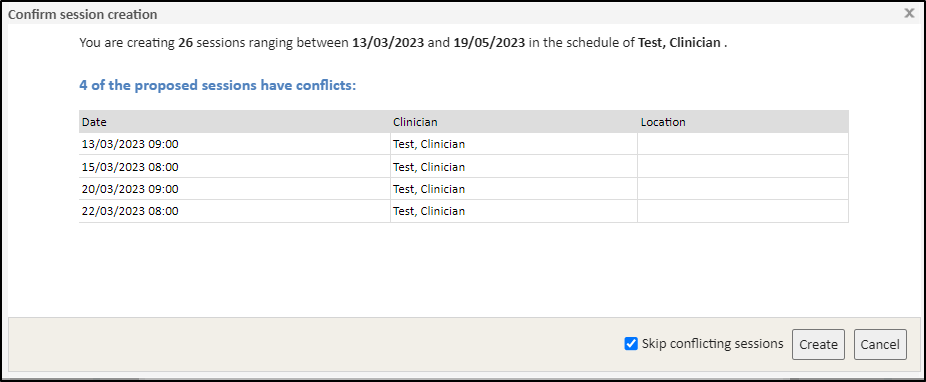
Task: Select the 20/03/2023 09:00 date cell
Action: tap(234, 189)
